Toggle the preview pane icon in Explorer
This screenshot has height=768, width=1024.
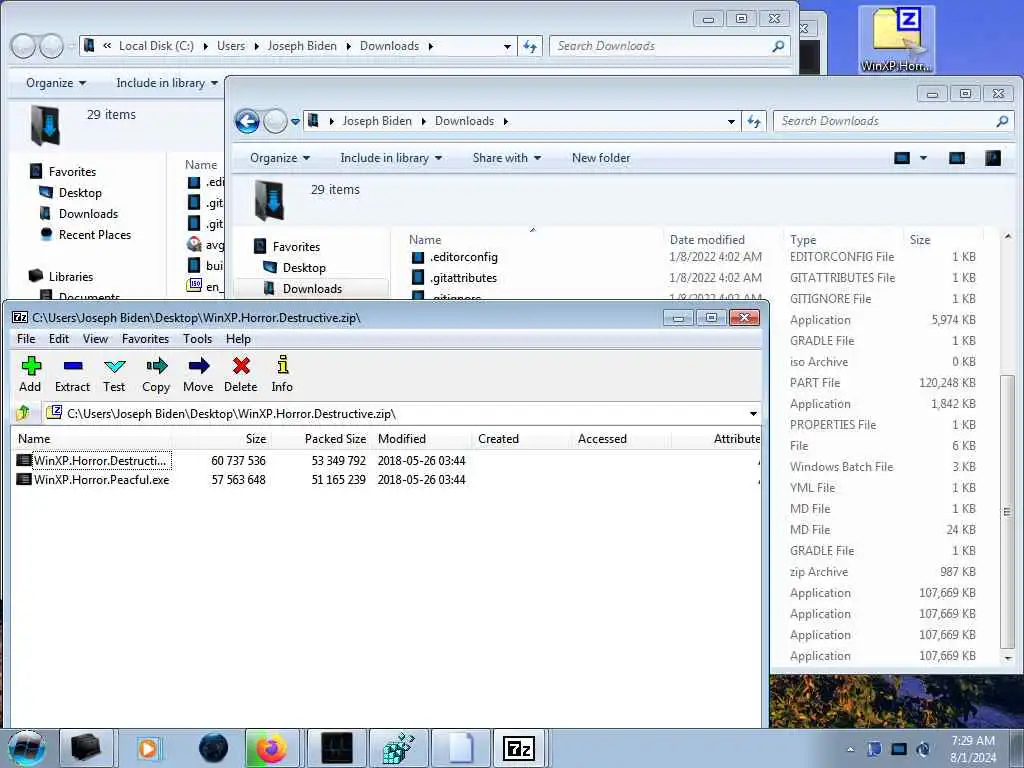click(957, 158)
